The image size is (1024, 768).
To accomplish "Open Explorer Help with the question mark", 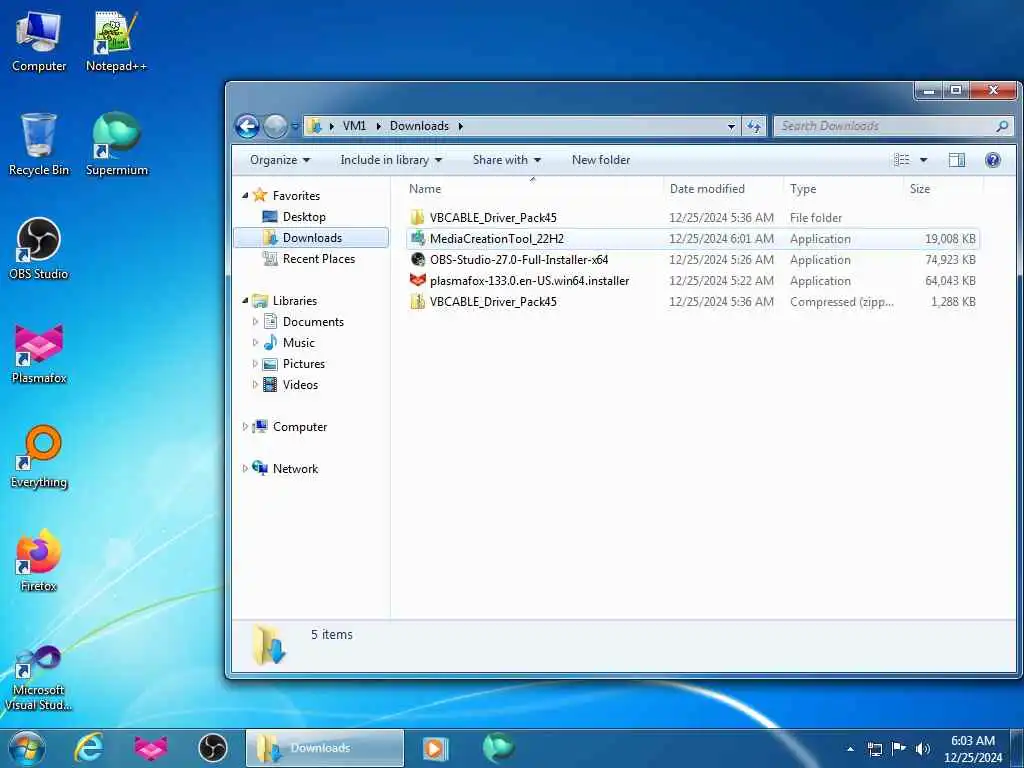I will pos(993,160).
